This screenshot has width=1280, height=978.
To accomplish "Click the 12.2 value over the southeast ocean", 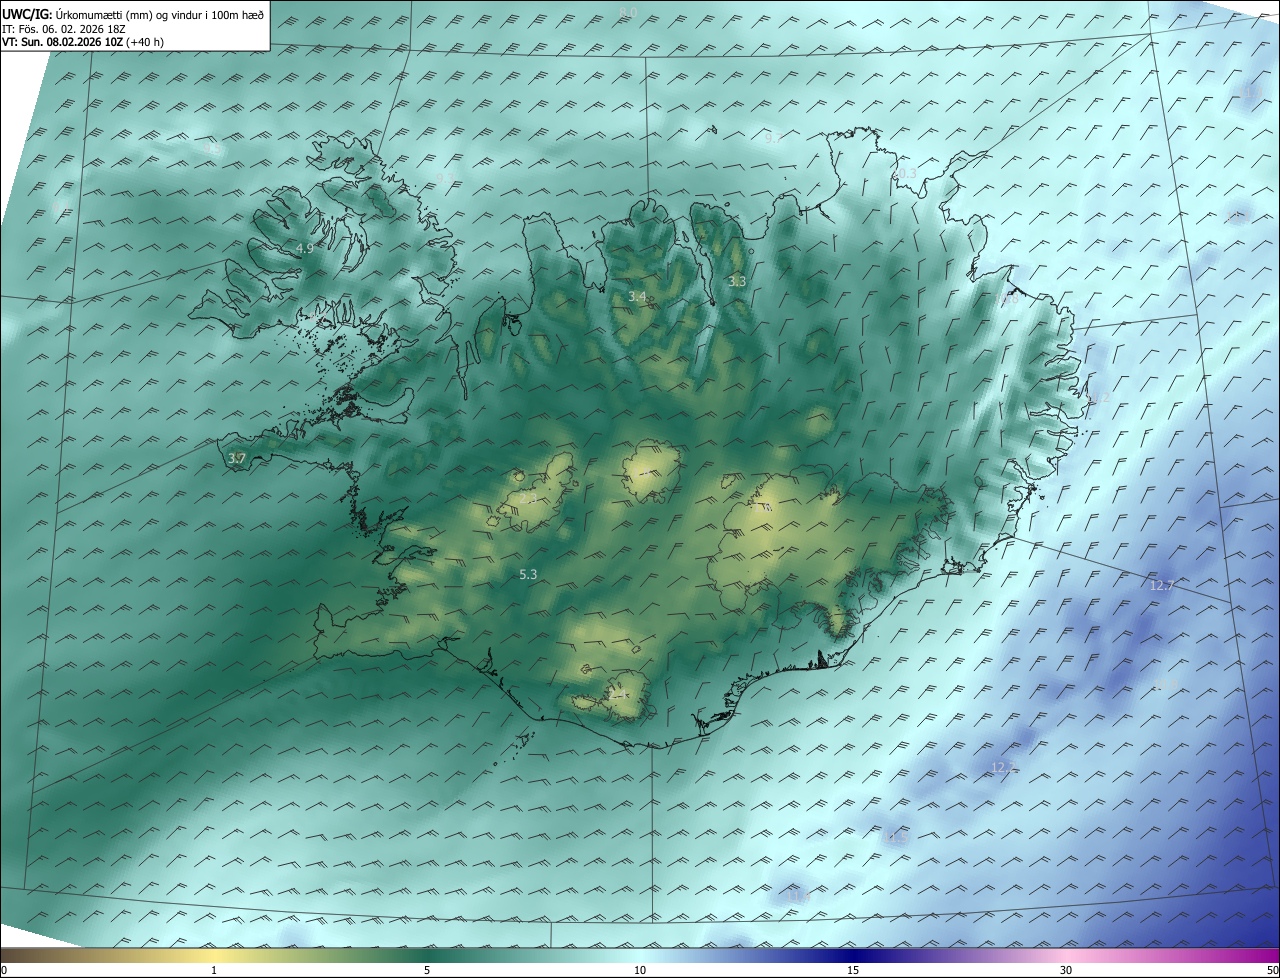I will [1002, 768].
